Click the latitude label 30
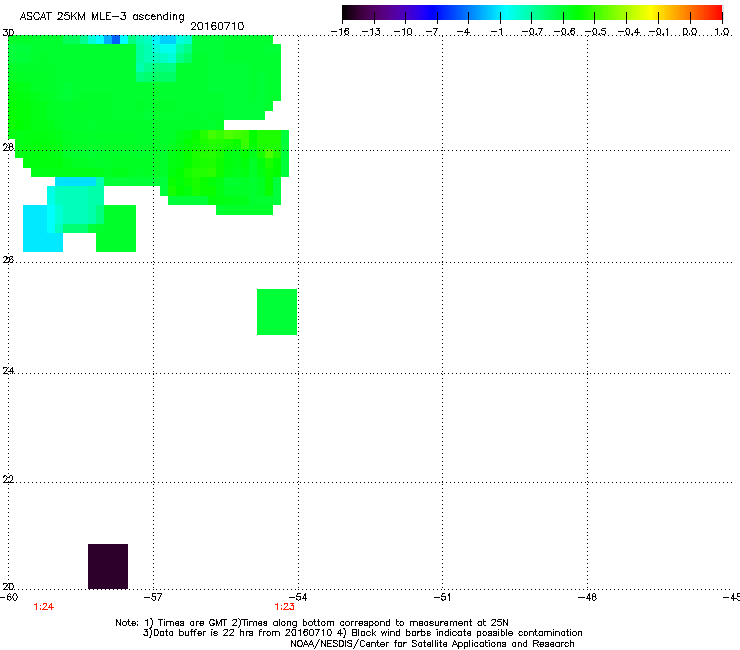The image size is (740, 650). (x=8, y=33)
